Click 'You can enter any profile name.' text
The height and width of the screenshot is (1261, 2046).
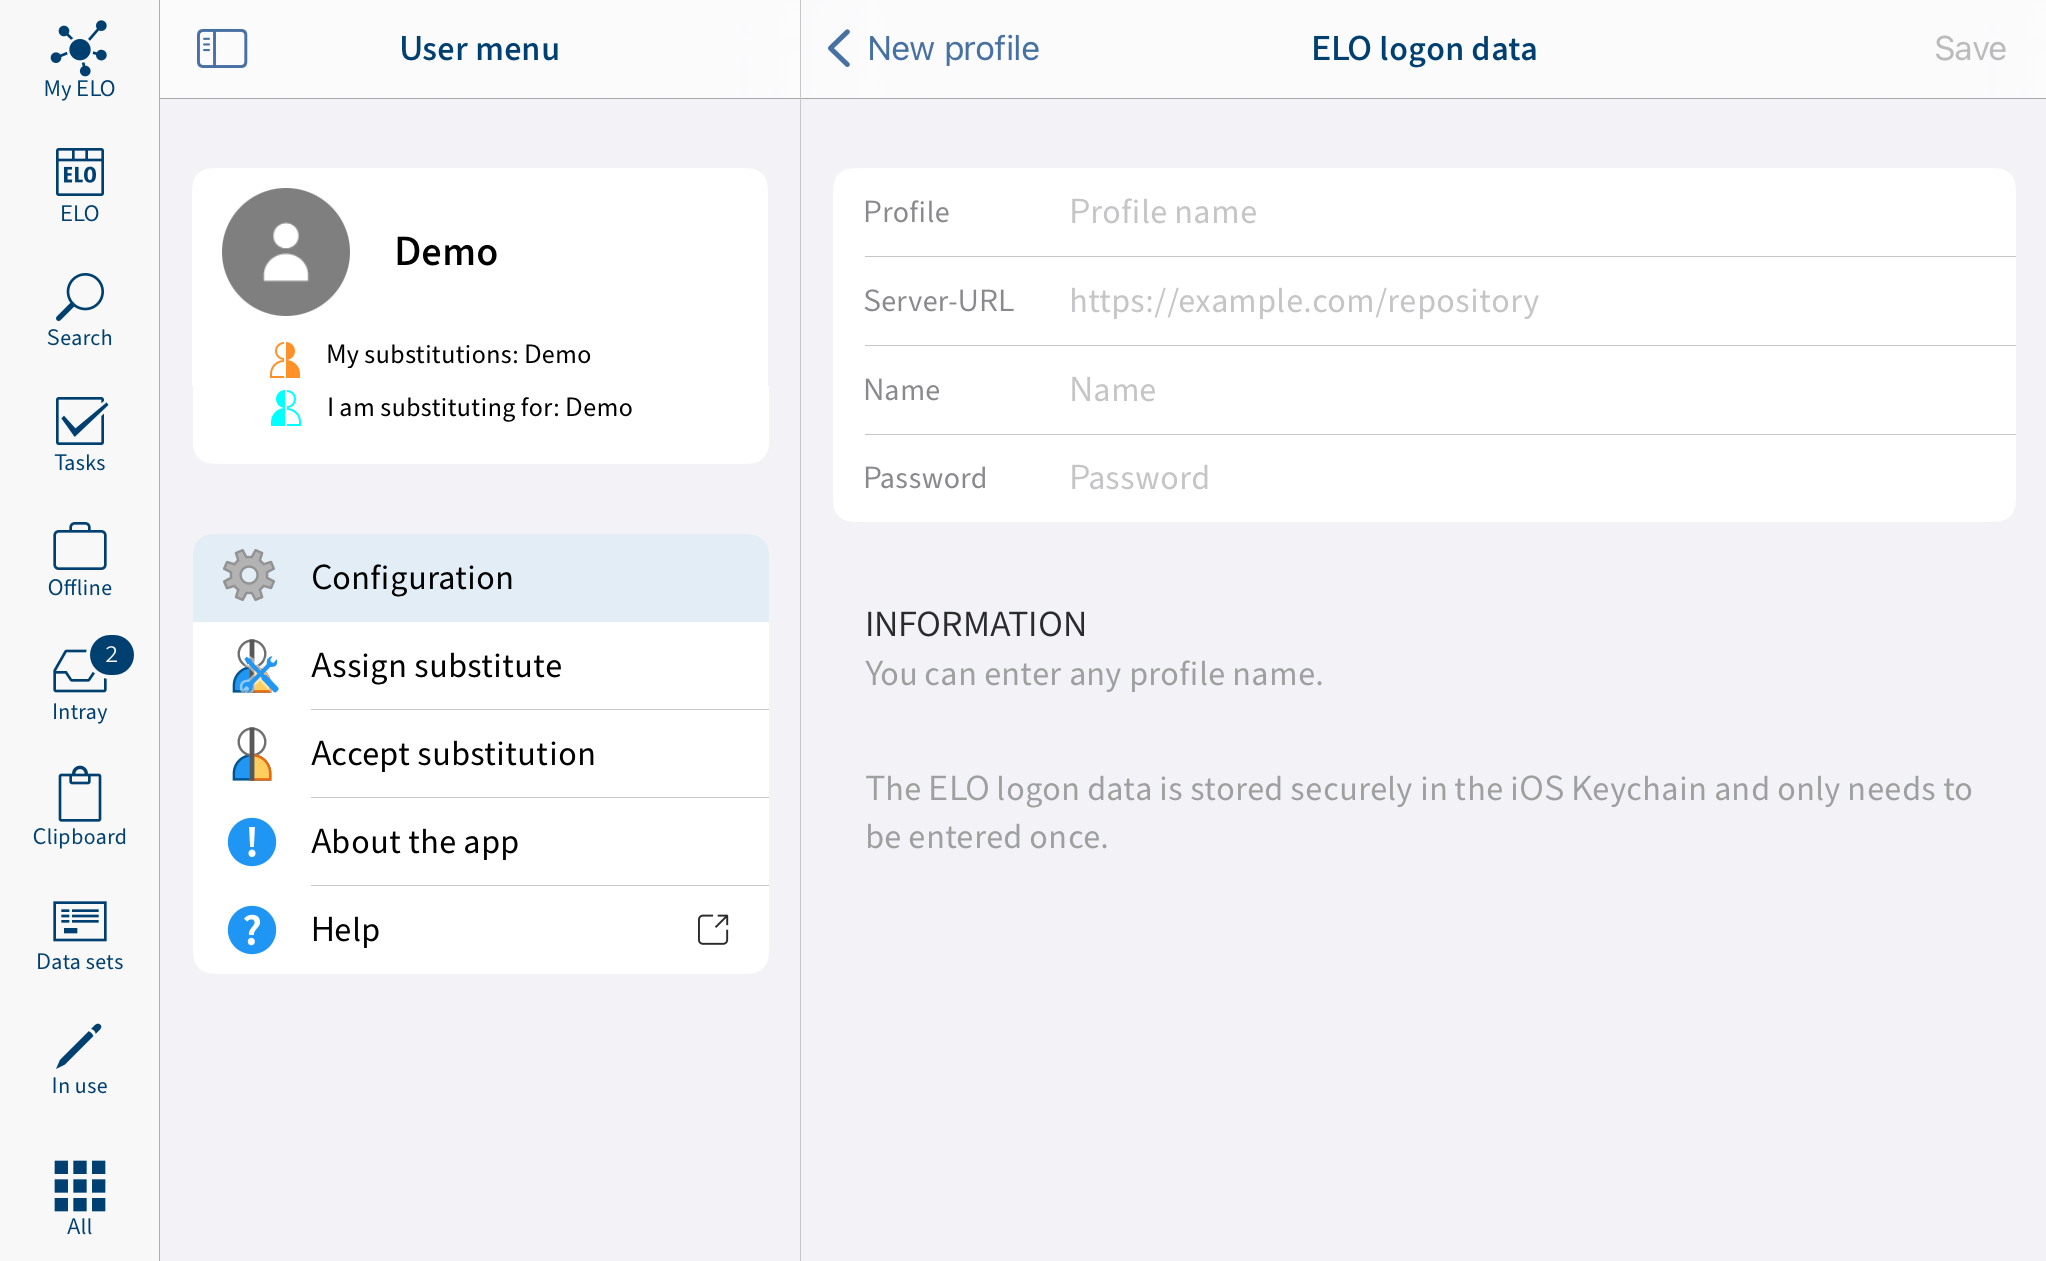click(x=1094, y=674)
